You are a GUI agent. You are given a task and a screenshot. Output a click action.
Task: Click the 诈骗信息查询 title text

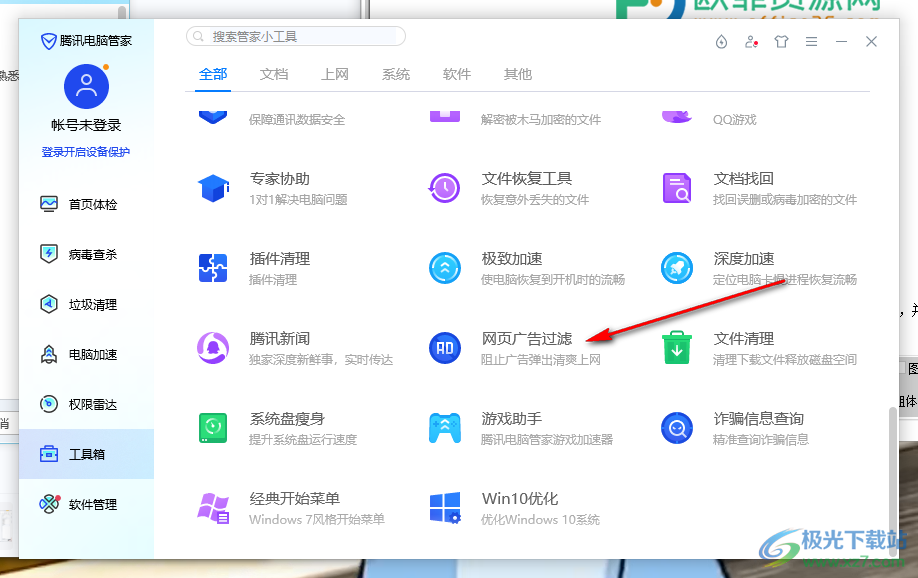coord(759,419)
